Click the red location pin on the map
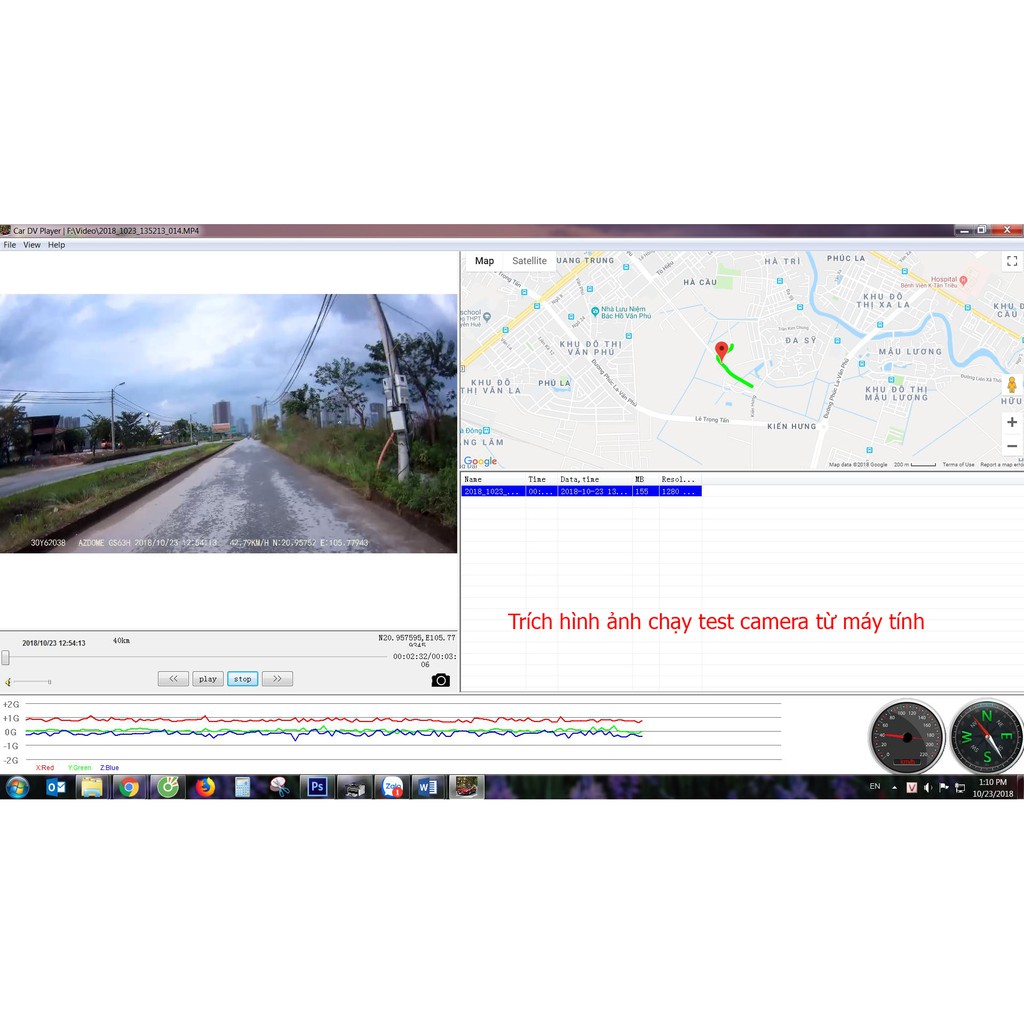The image size is (1024, 1024). (x=721, y=350)
